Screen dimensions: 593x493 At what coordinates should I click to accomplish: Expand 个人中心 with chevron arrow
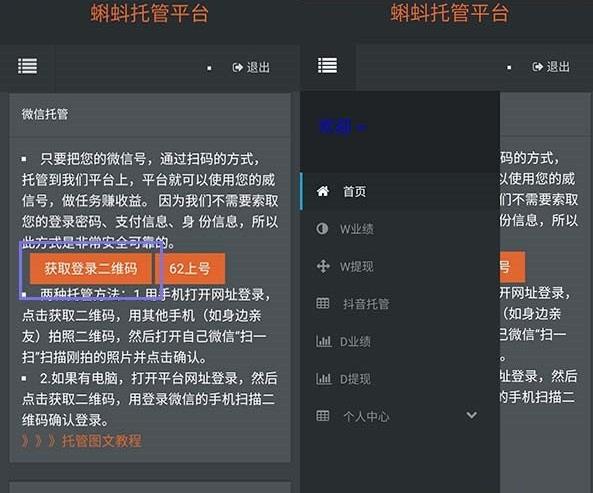[471, 415]
